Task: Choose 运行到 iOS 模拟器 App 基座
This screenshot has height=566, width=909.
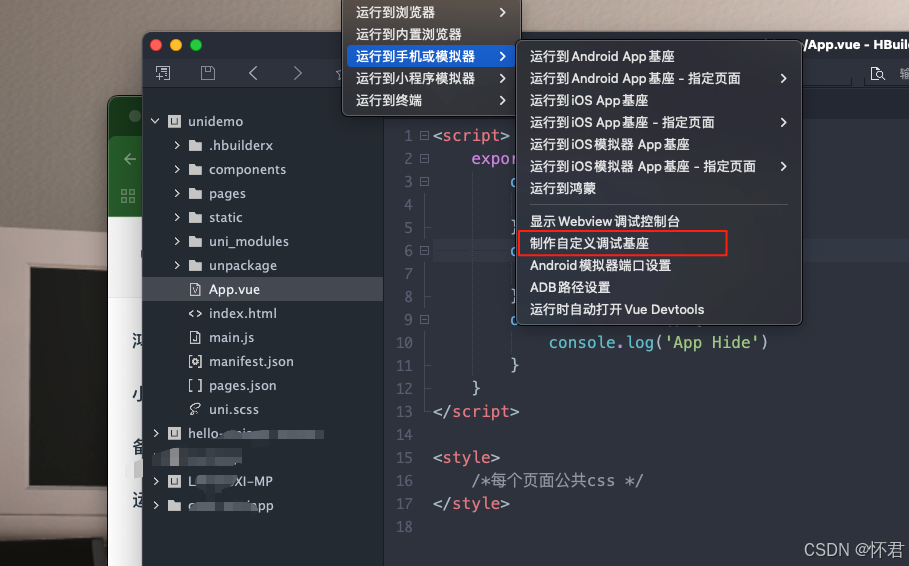Action: tap(659, 144)
